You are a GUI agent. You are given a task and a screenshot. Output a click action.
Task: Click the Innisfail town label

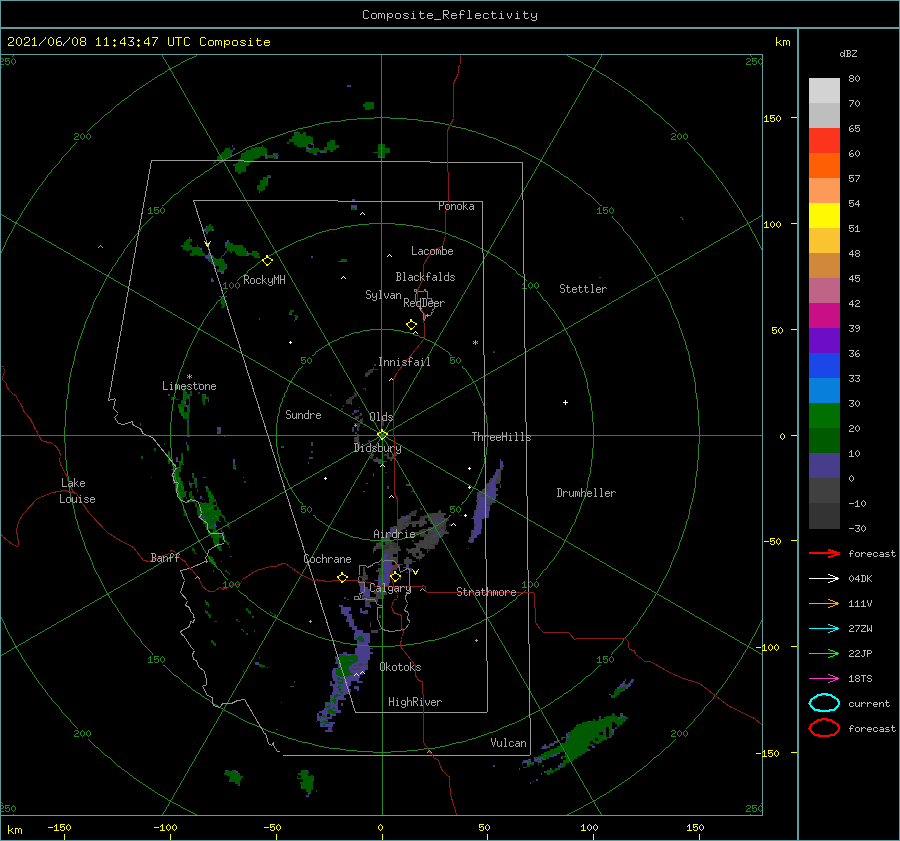click(404, 362)
